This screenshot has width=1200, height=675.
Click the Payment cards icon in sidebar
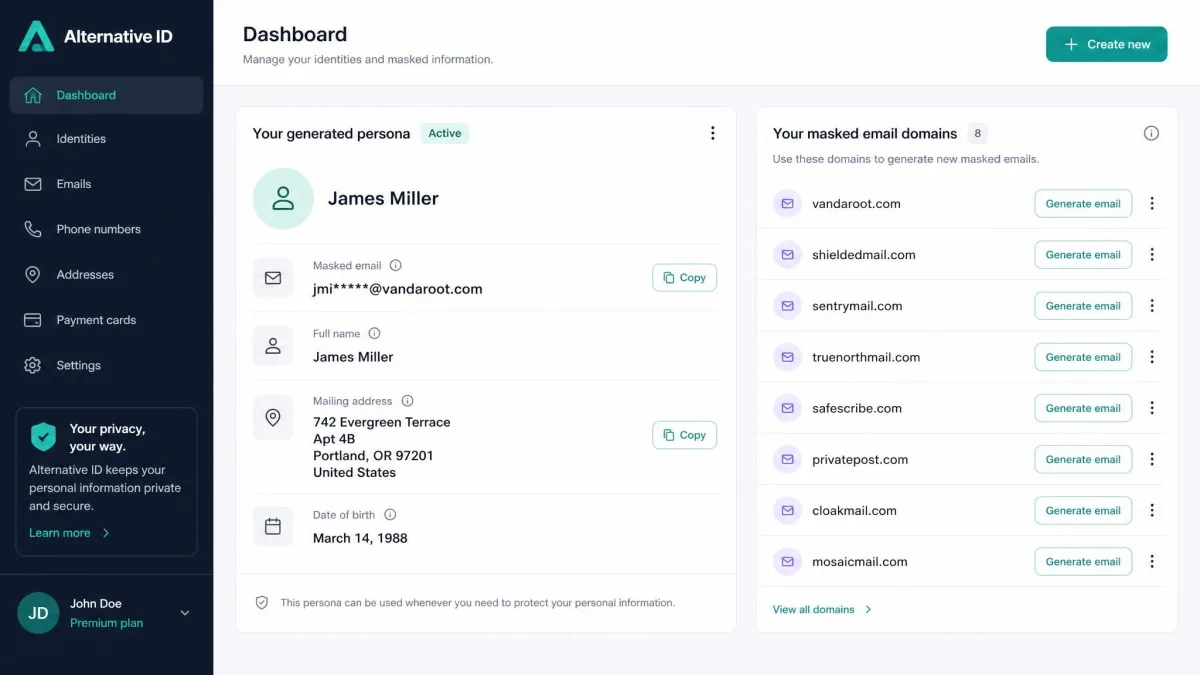33,320
